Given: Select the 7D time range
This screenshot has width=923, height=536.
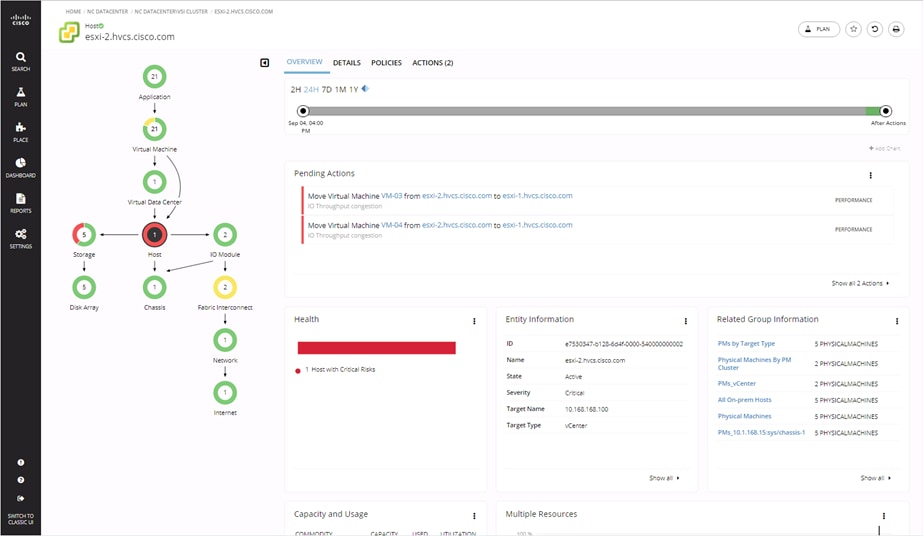Looking at the screenshot, I should pos(327,89).
